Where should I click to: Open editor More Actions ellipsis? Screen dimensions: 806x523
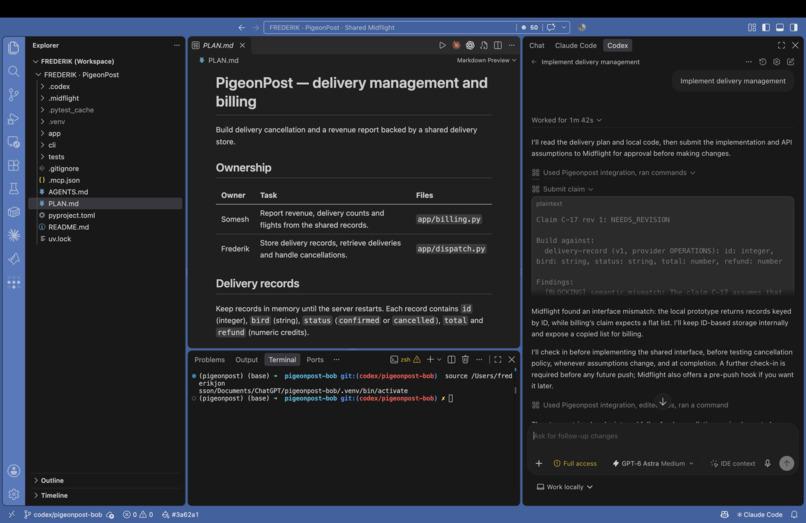511,45
